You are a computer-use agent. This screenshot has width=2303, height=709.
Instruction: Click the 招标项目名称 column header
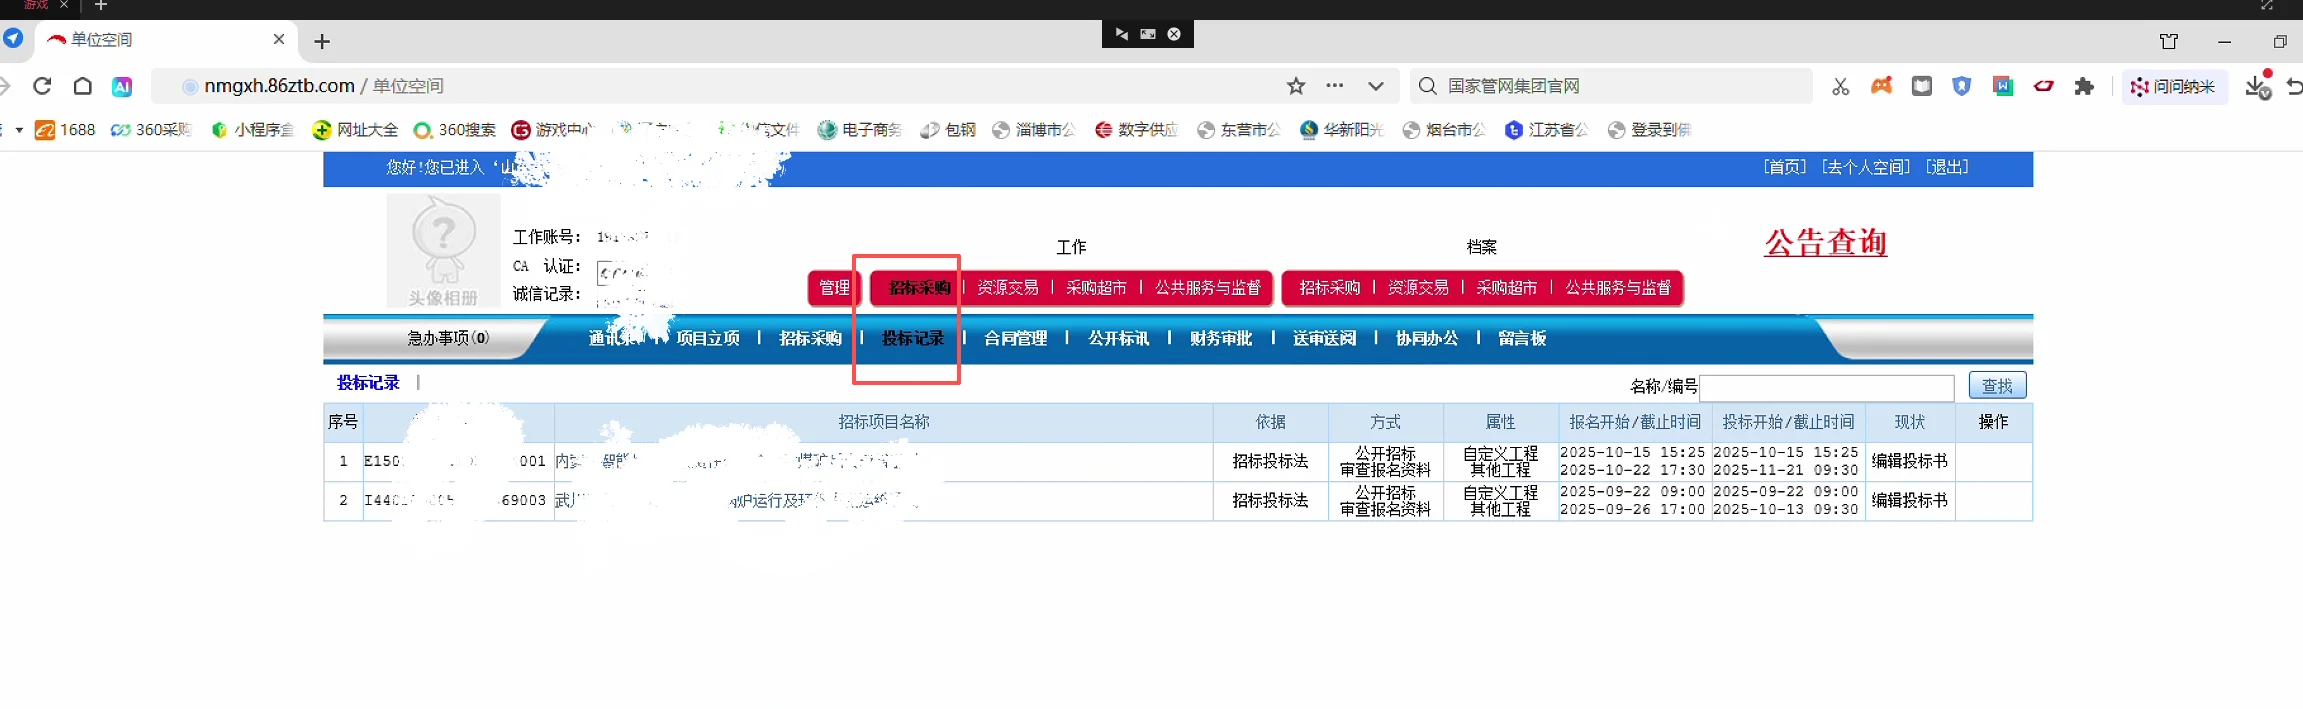[884, 422]
